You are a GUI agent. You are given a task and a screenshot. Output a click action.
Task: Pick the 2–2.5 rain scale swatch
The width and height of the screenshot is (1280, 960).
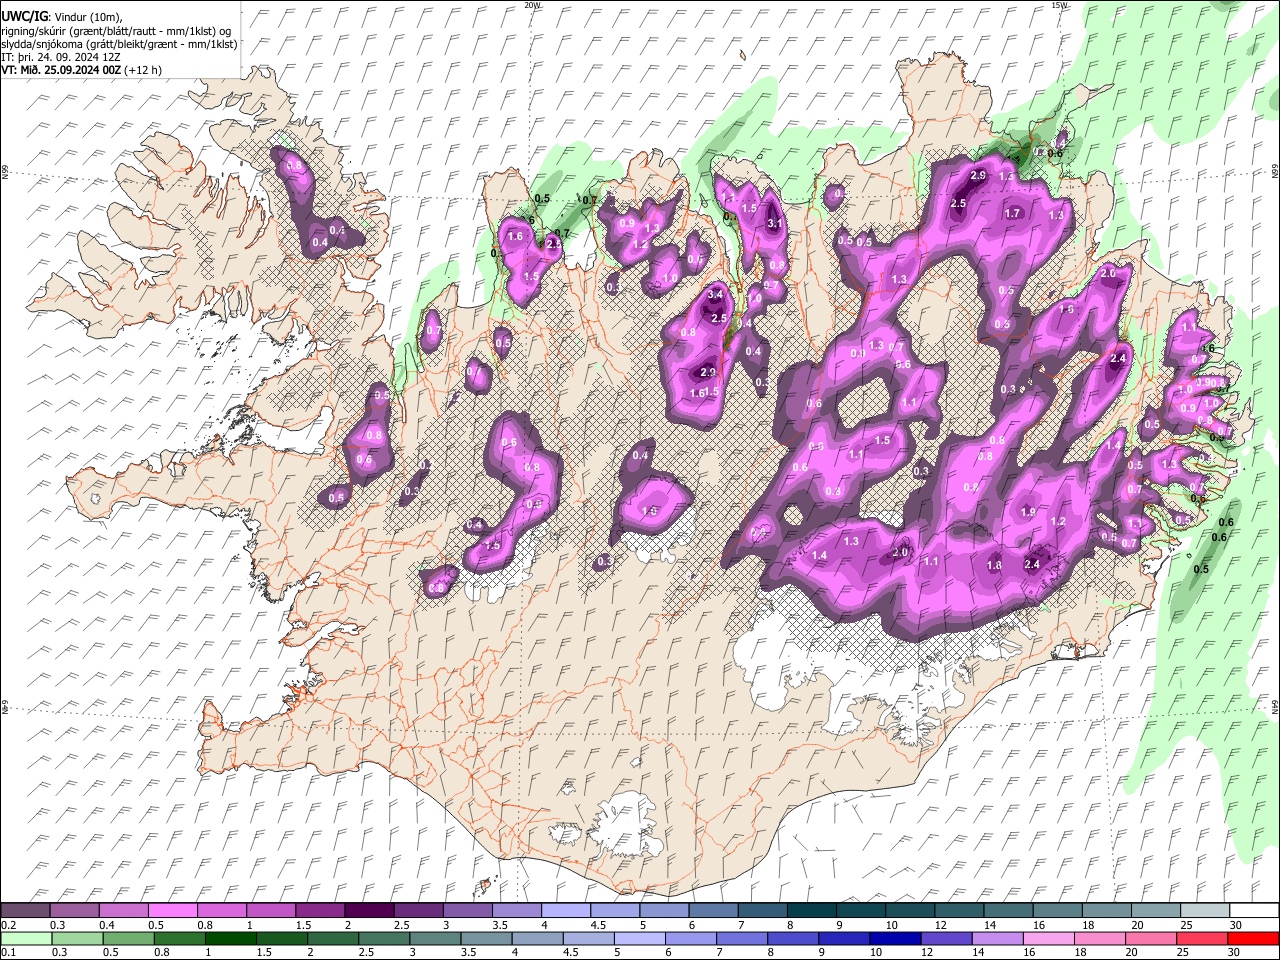[x=333, y=938]
